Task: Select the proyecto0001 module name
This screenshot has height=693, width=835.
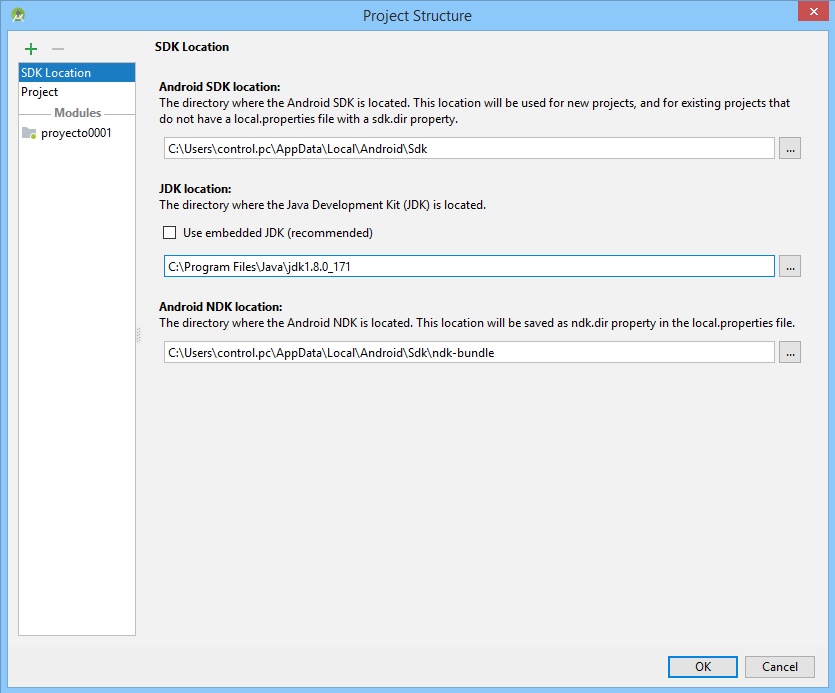Action: pos(76,133)
